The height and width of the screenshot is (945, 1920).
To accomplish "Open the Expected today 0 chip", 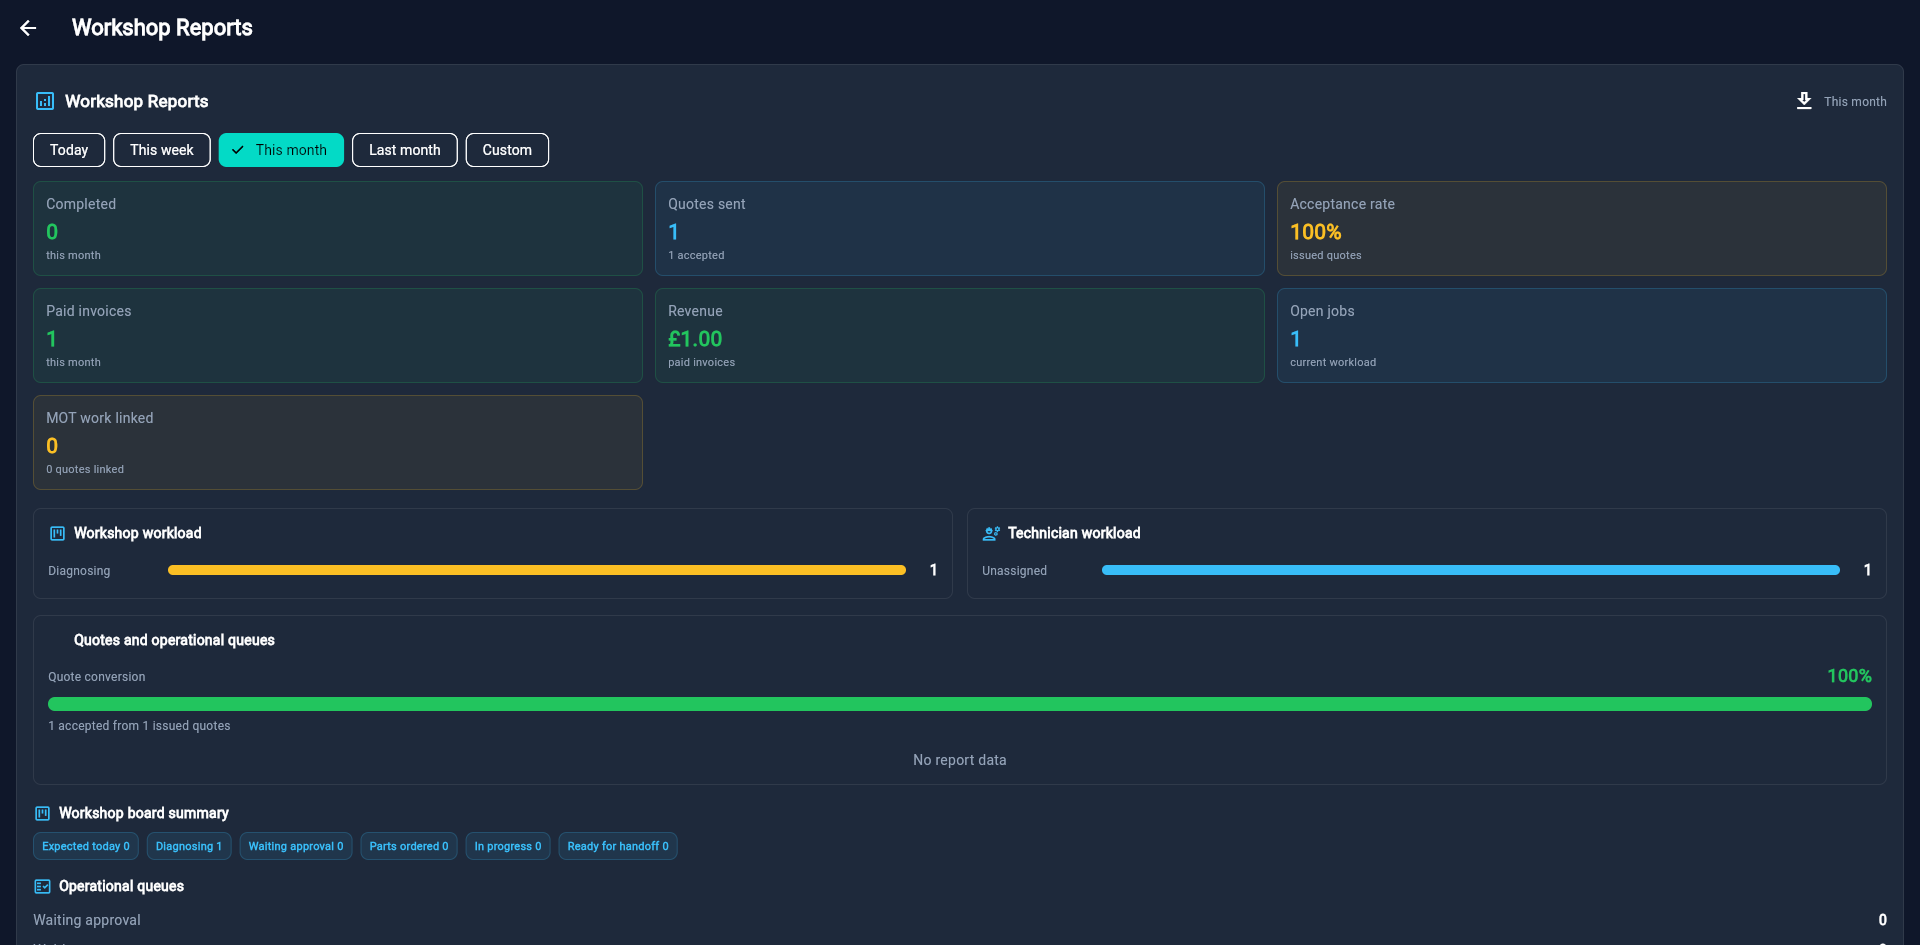I will coord(86,846).
